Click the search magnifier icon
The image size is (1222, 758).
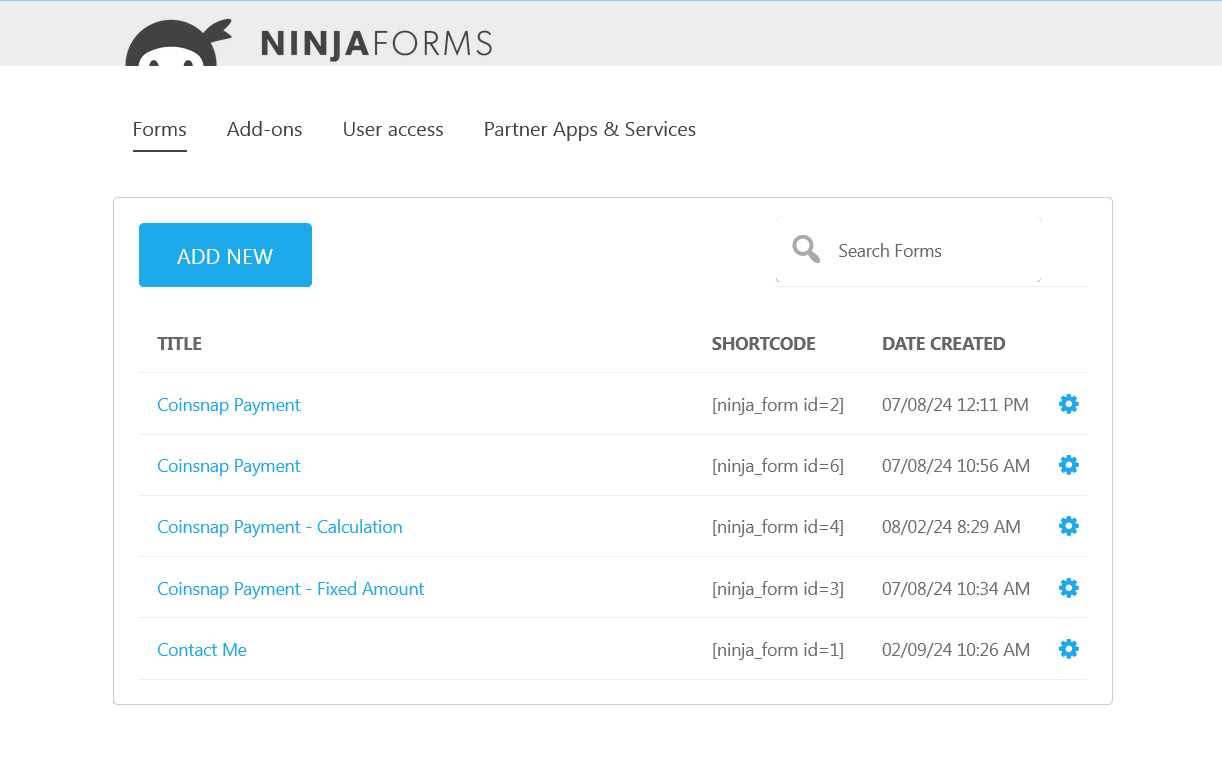click(805, 249)
